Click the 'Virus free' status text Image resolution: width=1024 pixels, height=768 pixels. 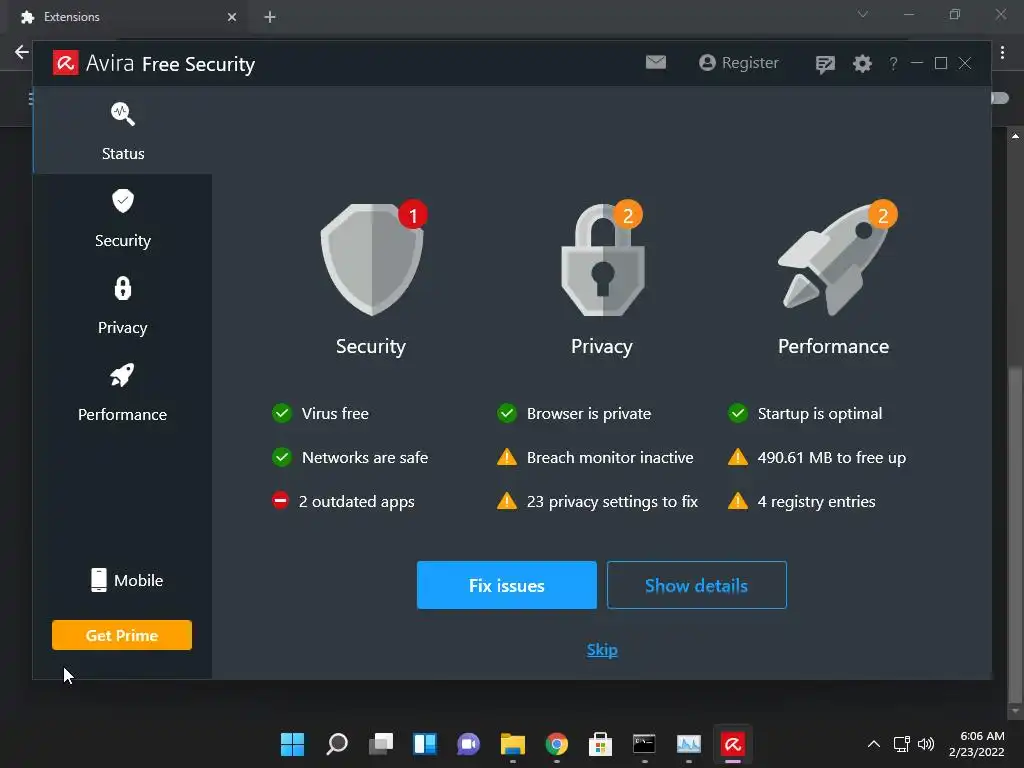tap(335, 413)
